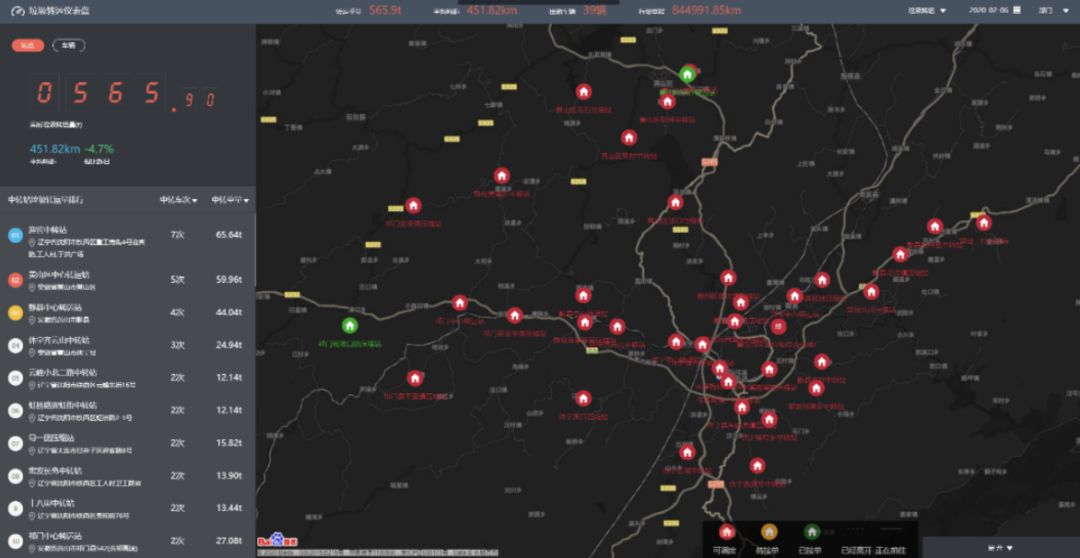This screenshot has width=1080, height=558.
Task: Open the calendar icon beside 2020-07-06
Action: [x=1015, y=10]
